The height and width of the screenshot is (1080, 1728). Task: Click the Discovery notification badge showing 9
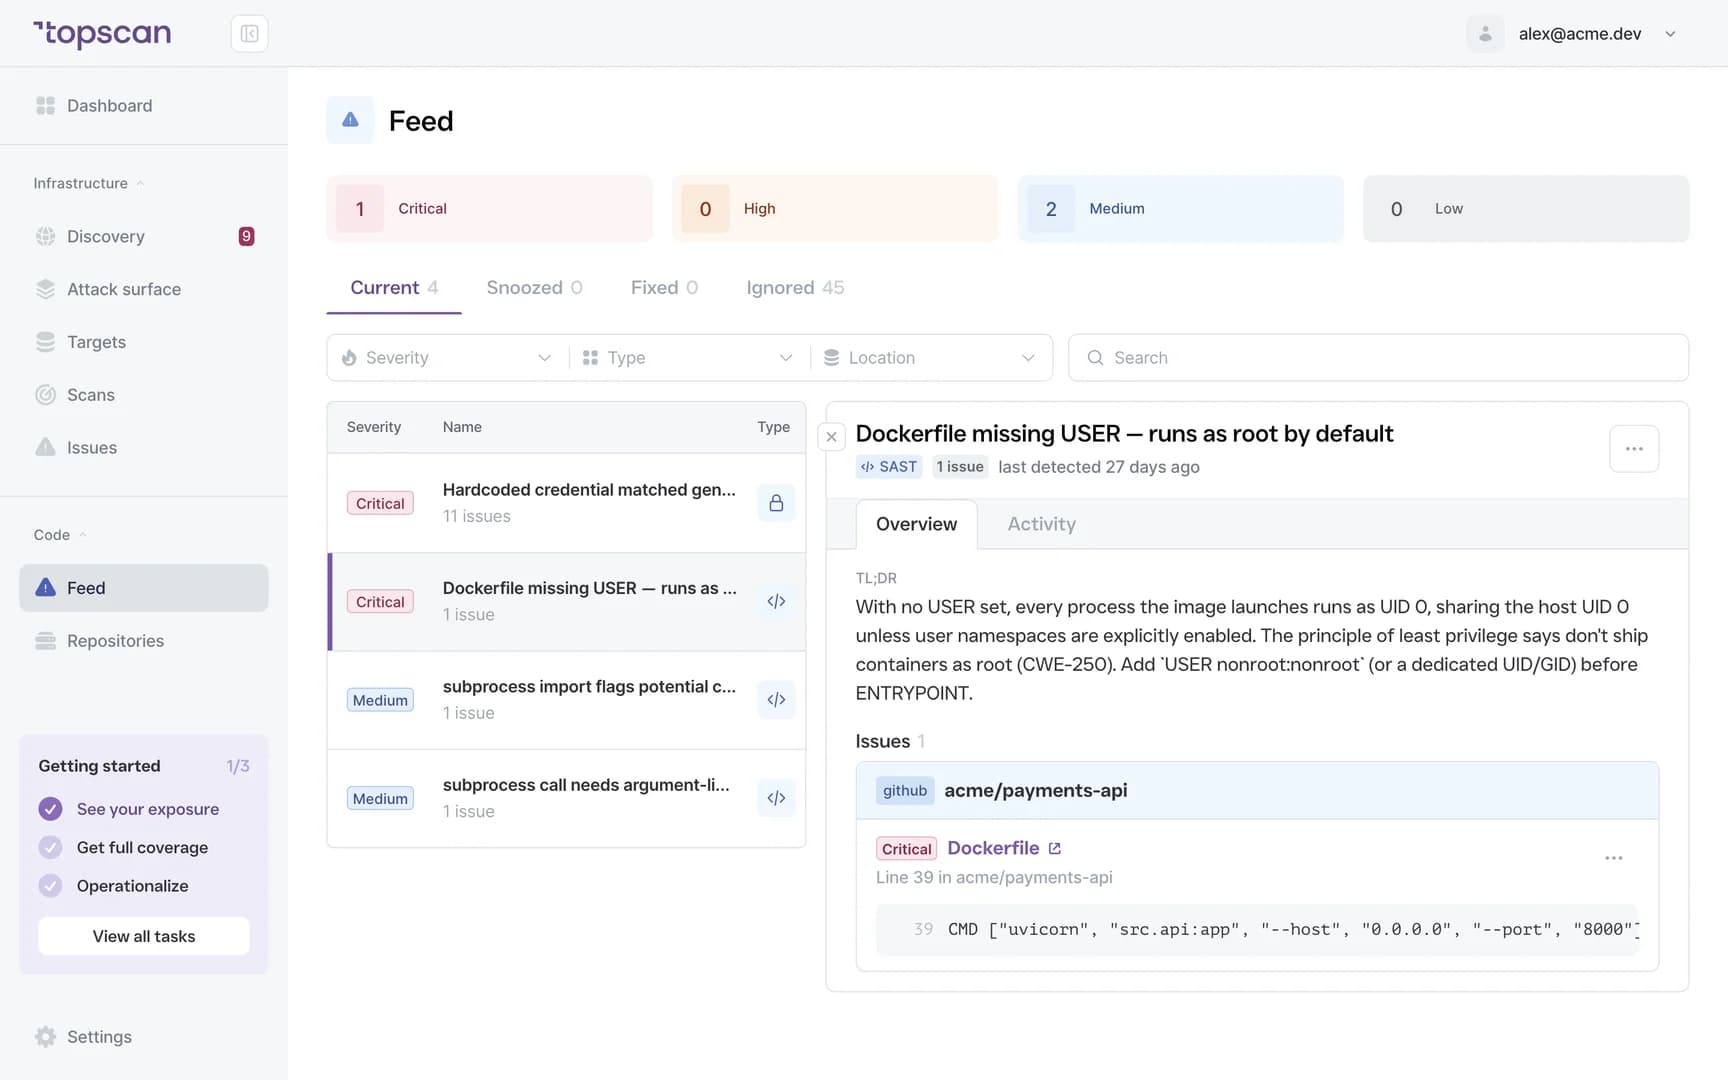point(246,237)
